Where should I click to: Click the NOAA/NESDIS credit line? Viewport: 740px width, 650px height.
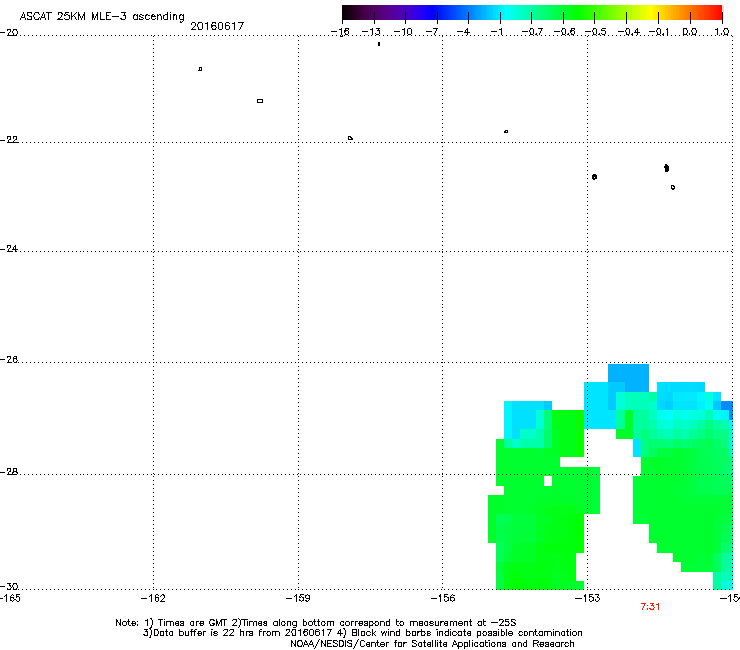(x=432, y=644)
